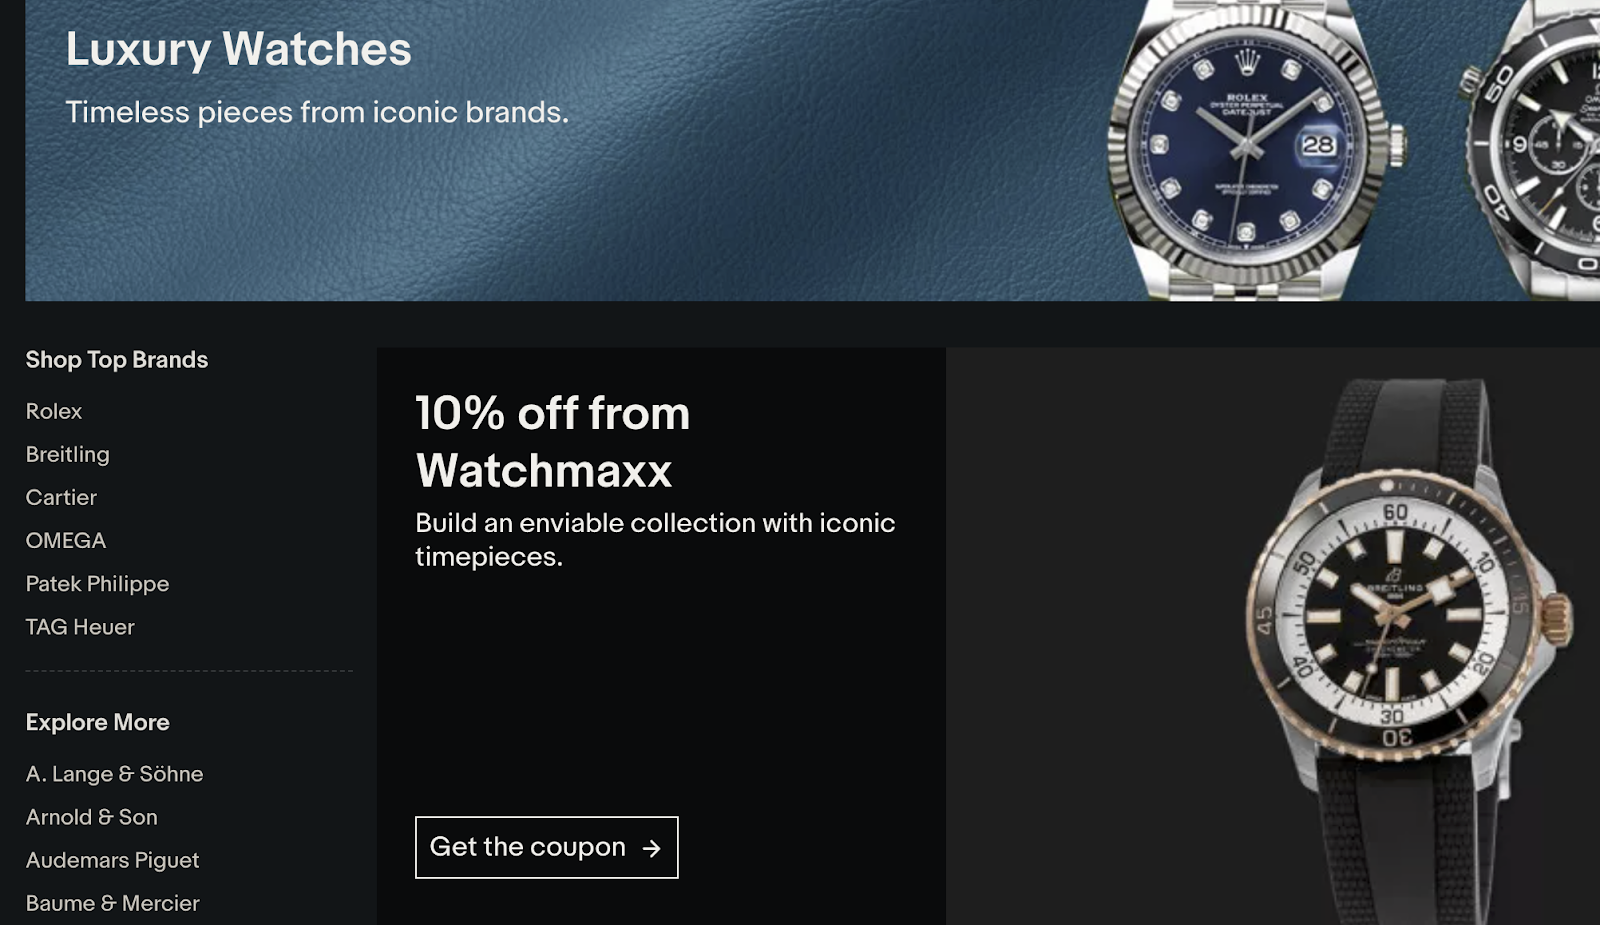Go to the OMEGA brand page
Viewport: 1600px width, 925px height.
pyautogui.click(x=66, y=540)
